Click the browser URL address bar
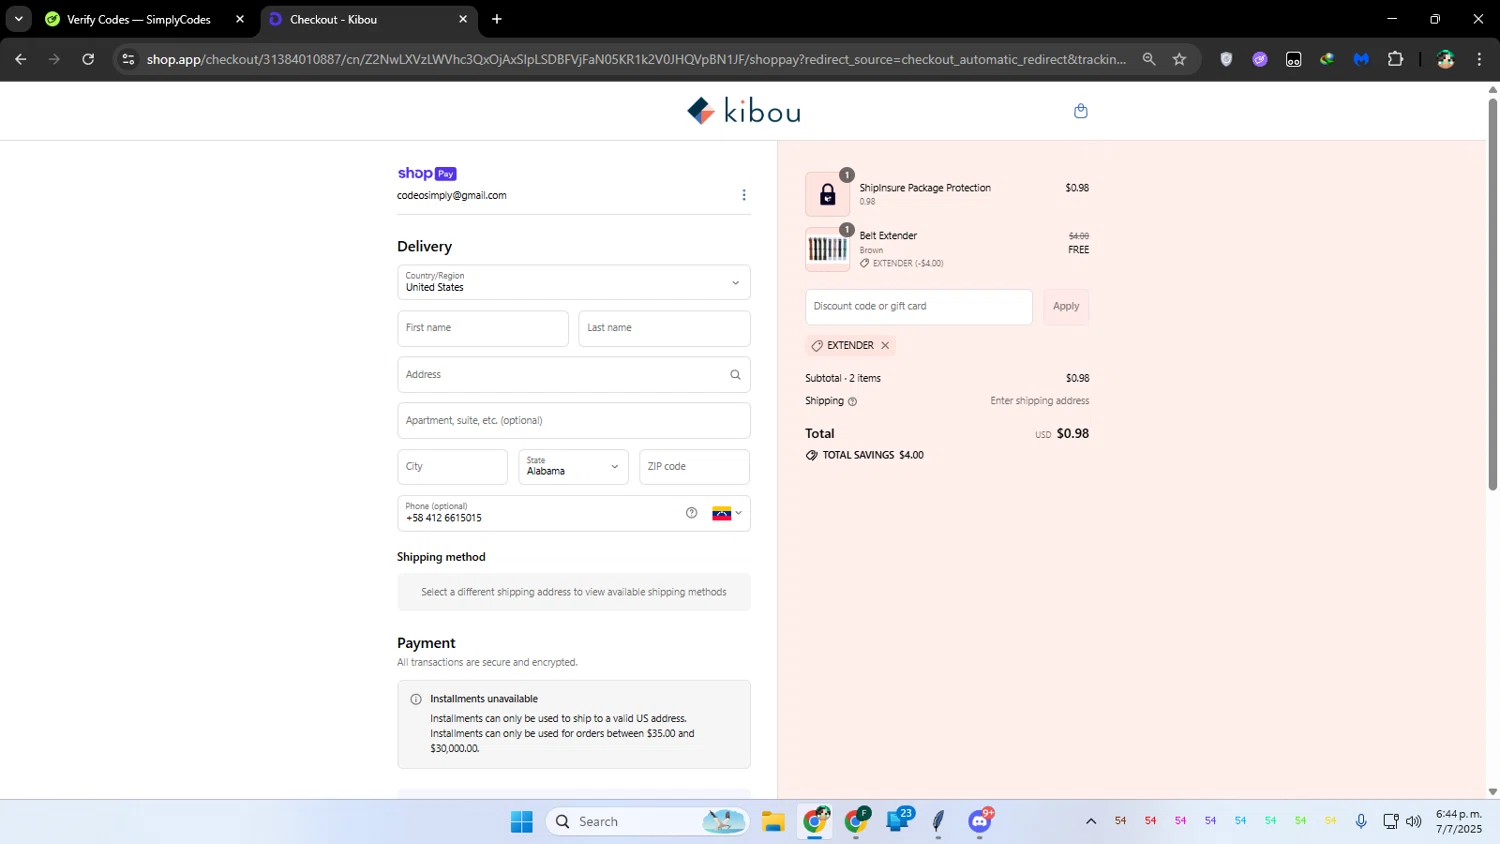Screen dimensions: 1500x844 click(635, 59)
